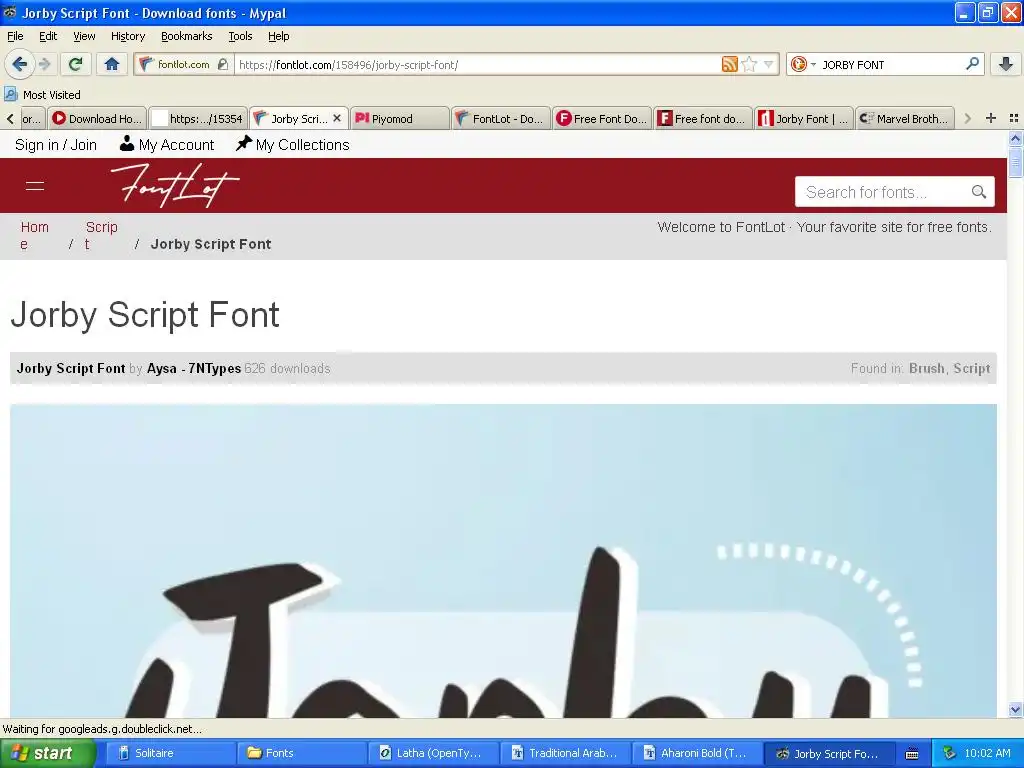Open the Script category in Found in
This screenshot has height=768, width=1024.
(x=972, y=368)
